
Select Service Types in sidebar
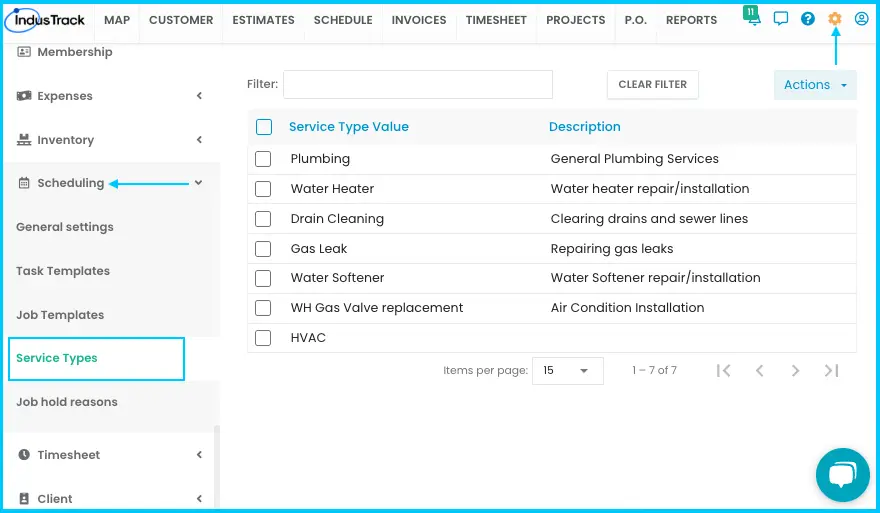97,359
